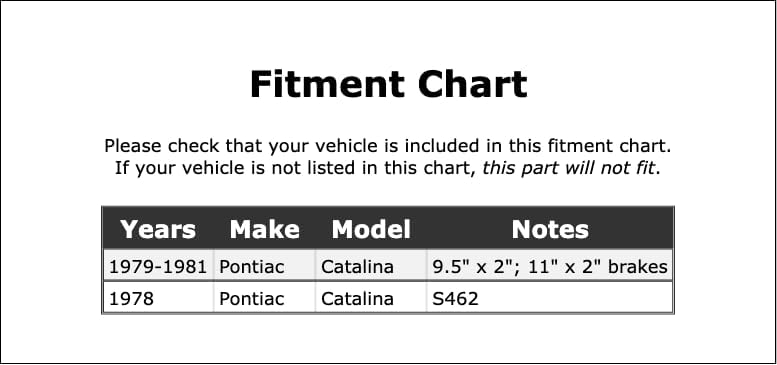
Task: Click Pontiac in the 1979-1981 row
Action: pyautogui.click(x=252, y=267)
